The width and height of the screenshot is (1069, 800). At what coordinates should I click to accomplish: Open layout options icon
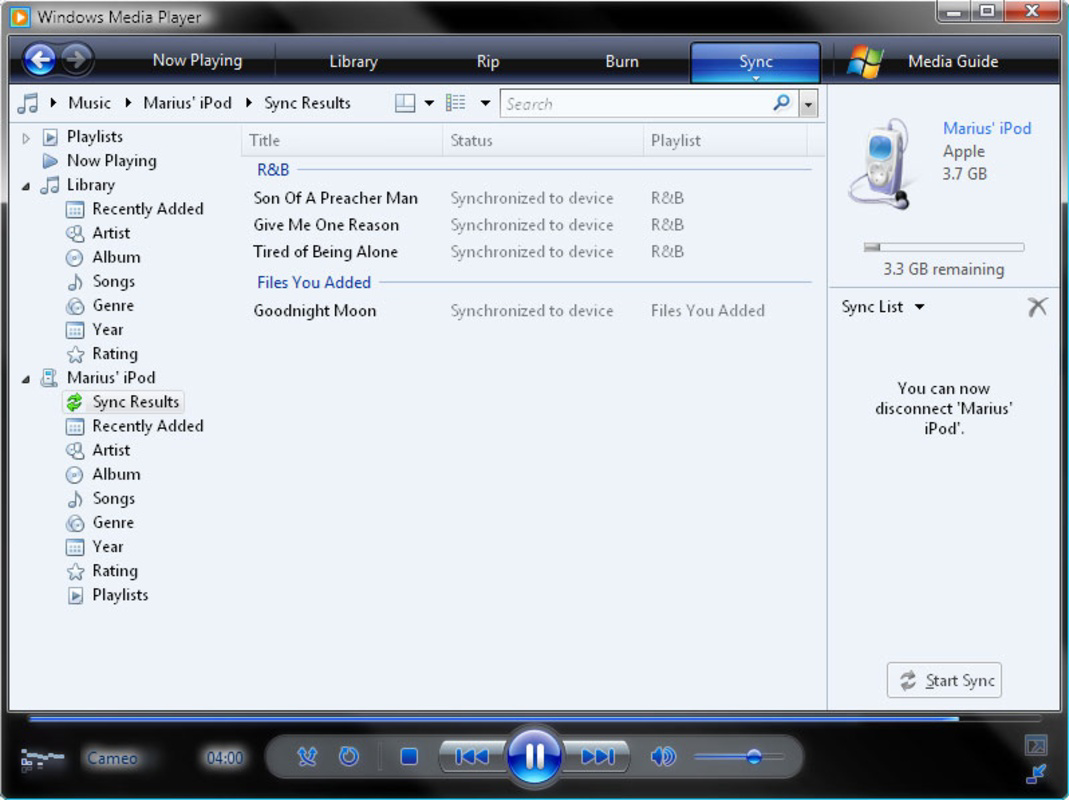[x=405, y=103]
